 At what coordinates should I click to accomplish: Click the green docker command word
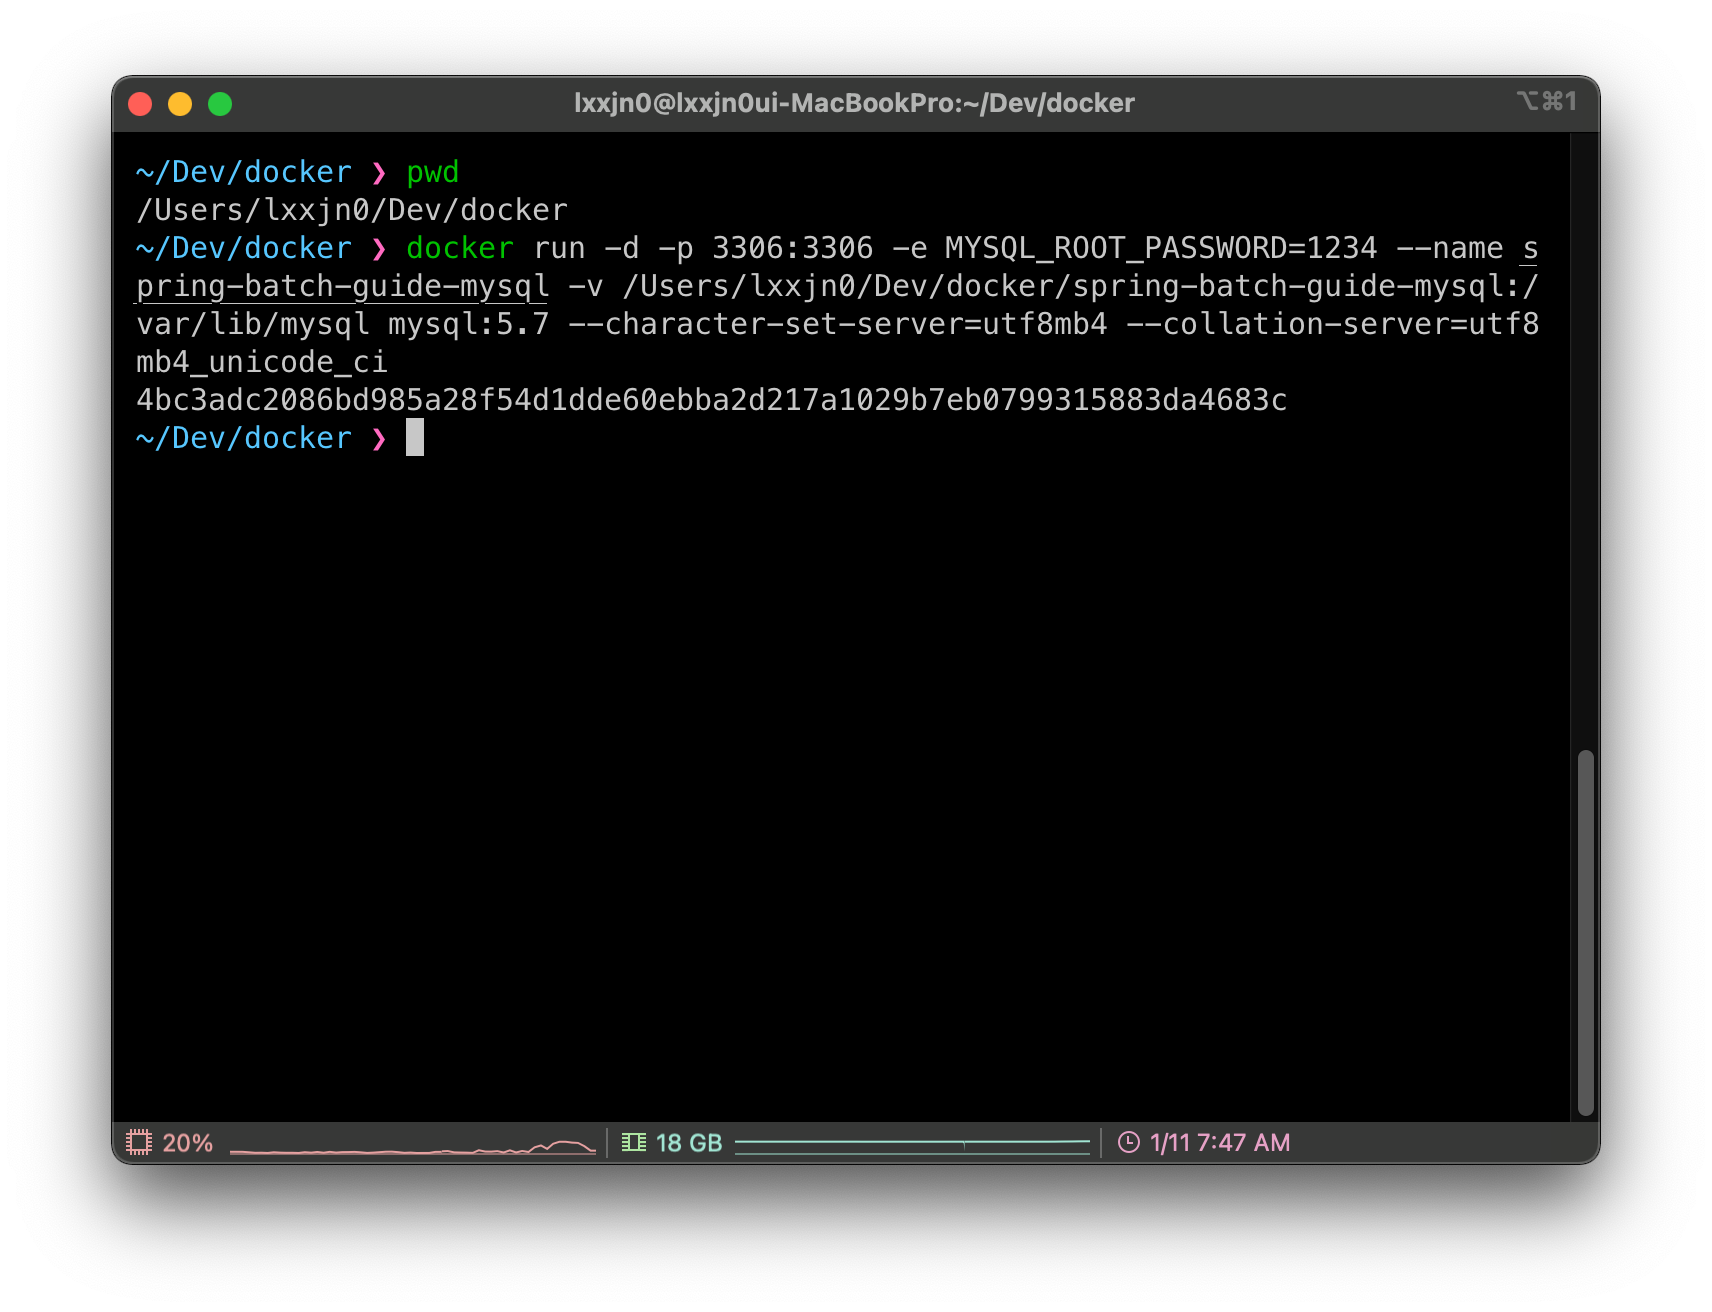[x=460, y=248]
